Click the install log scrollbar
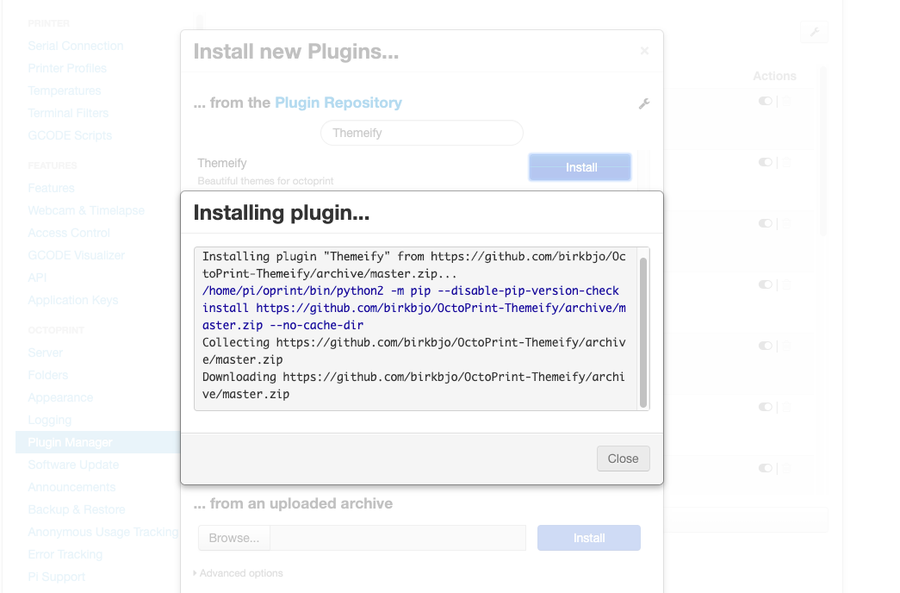 (x=643, y=328)
